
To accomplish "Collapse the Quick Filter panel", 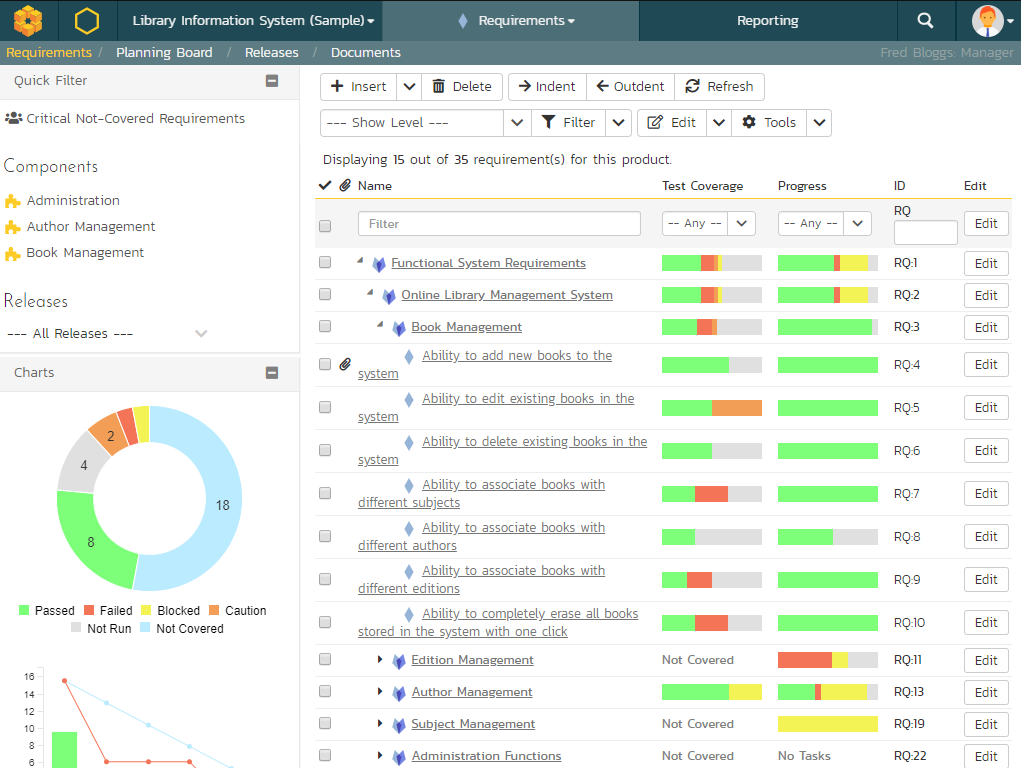I will [x=272, y=81].
